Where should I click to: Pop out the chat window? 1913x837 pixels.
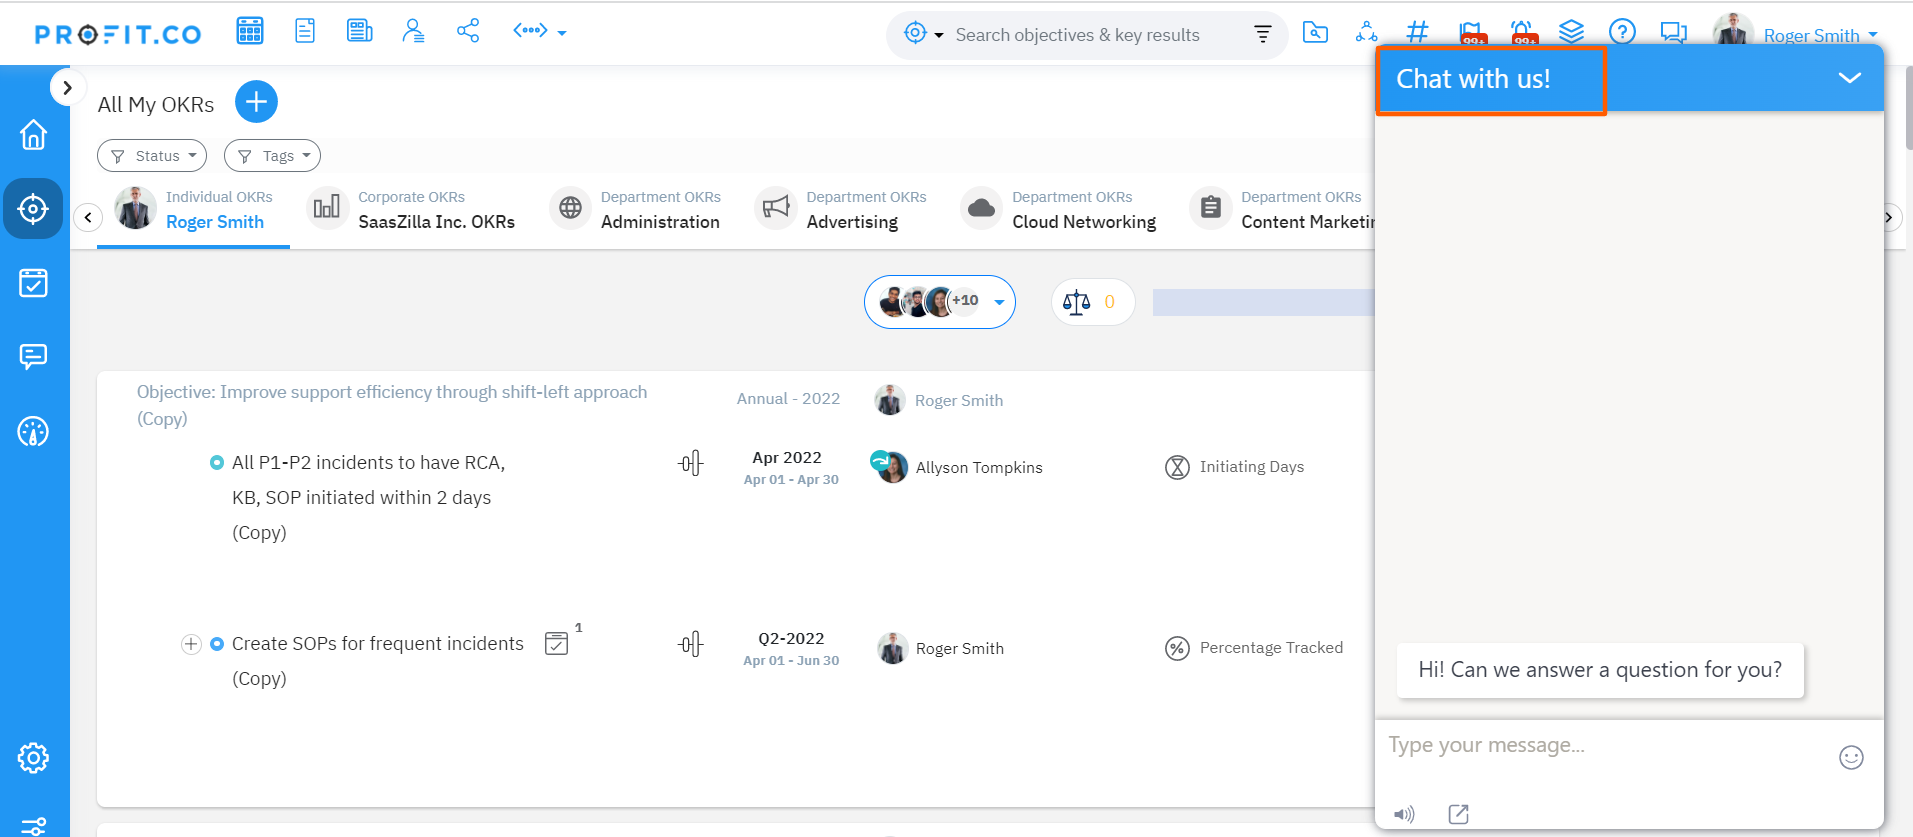pyautogui.click(x=1459, y=814)
